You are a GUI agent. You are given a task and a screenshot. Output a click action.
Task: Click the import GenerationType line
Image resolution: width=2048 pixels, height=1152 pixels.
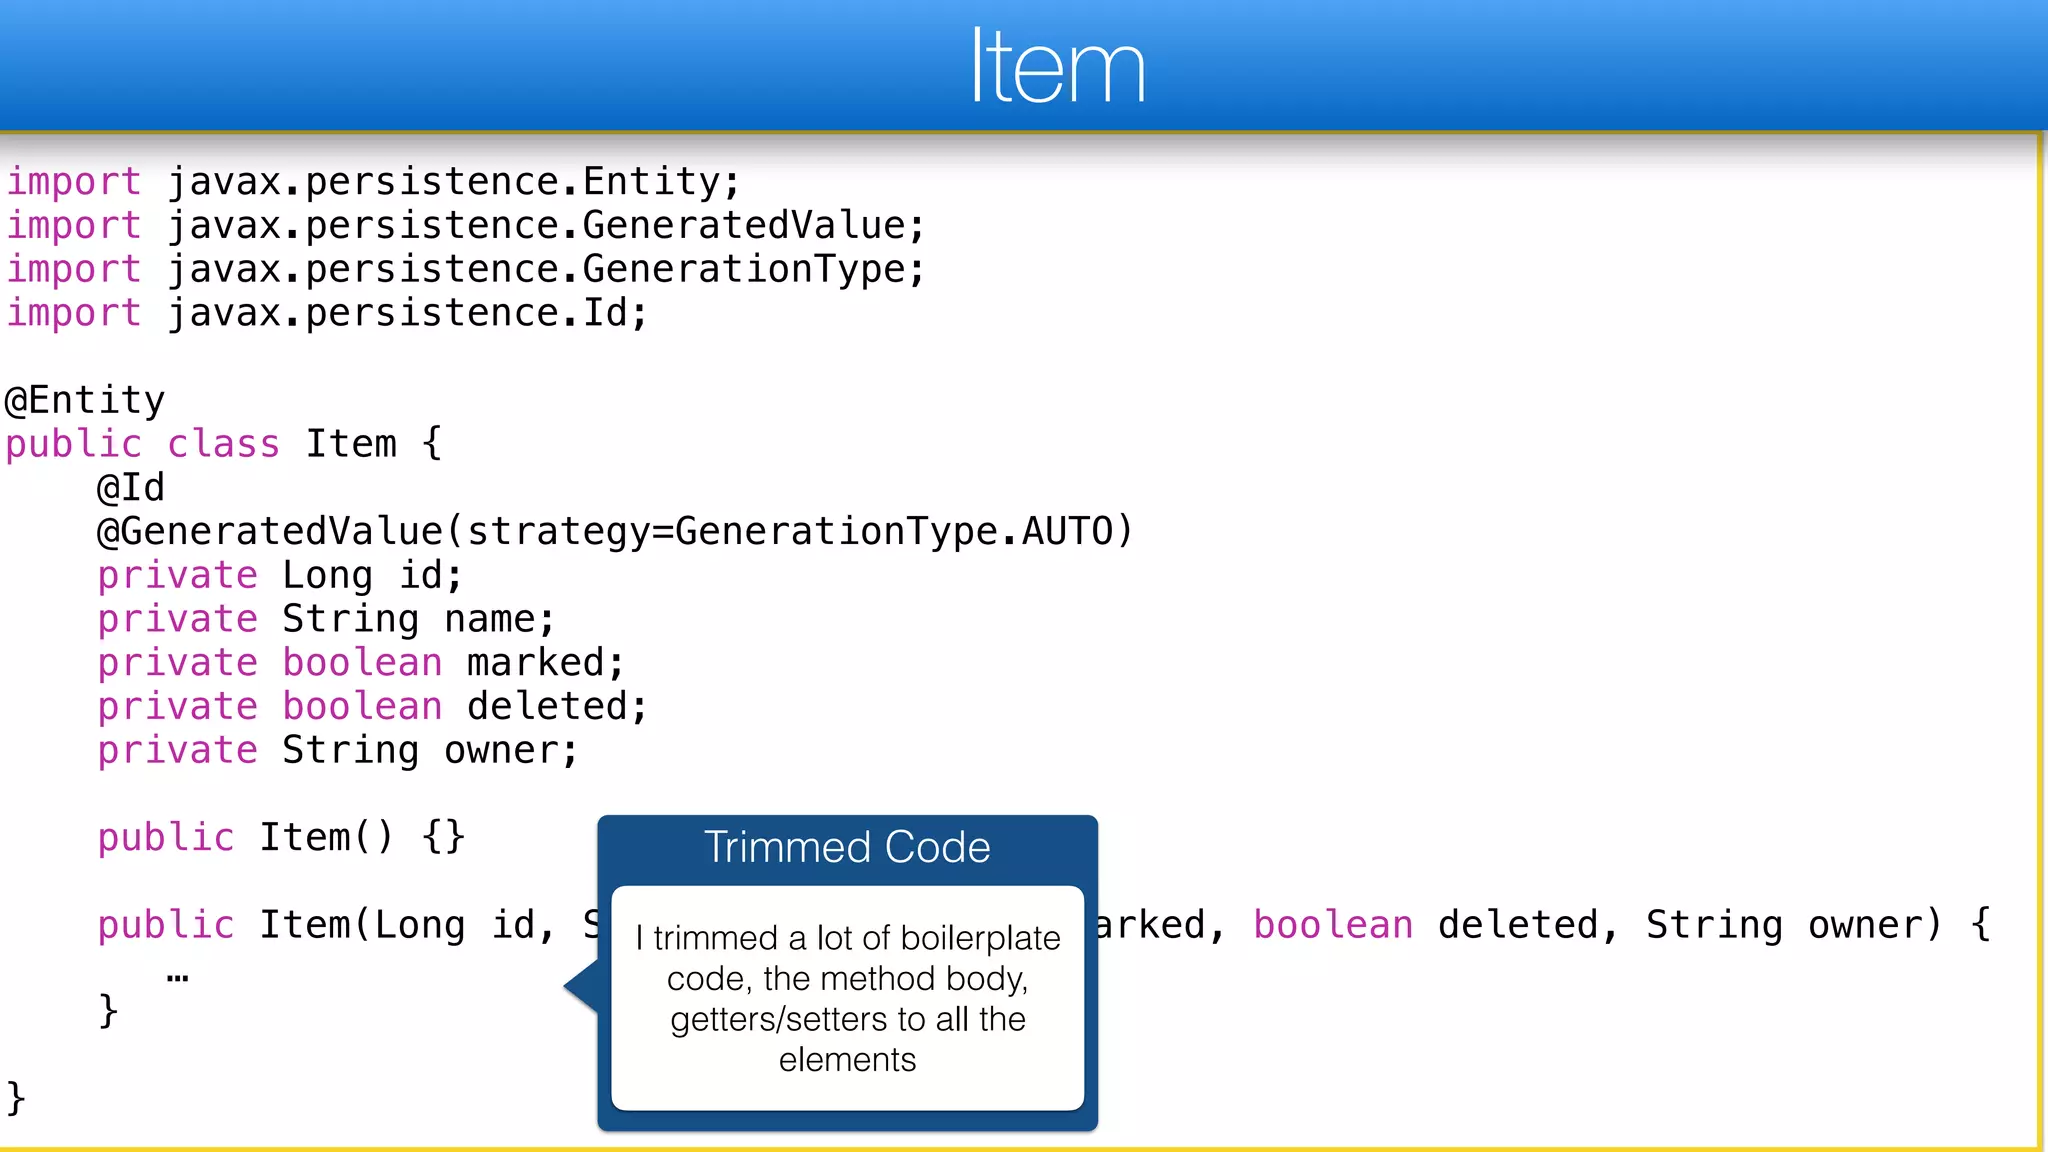[x=465, y=269]
